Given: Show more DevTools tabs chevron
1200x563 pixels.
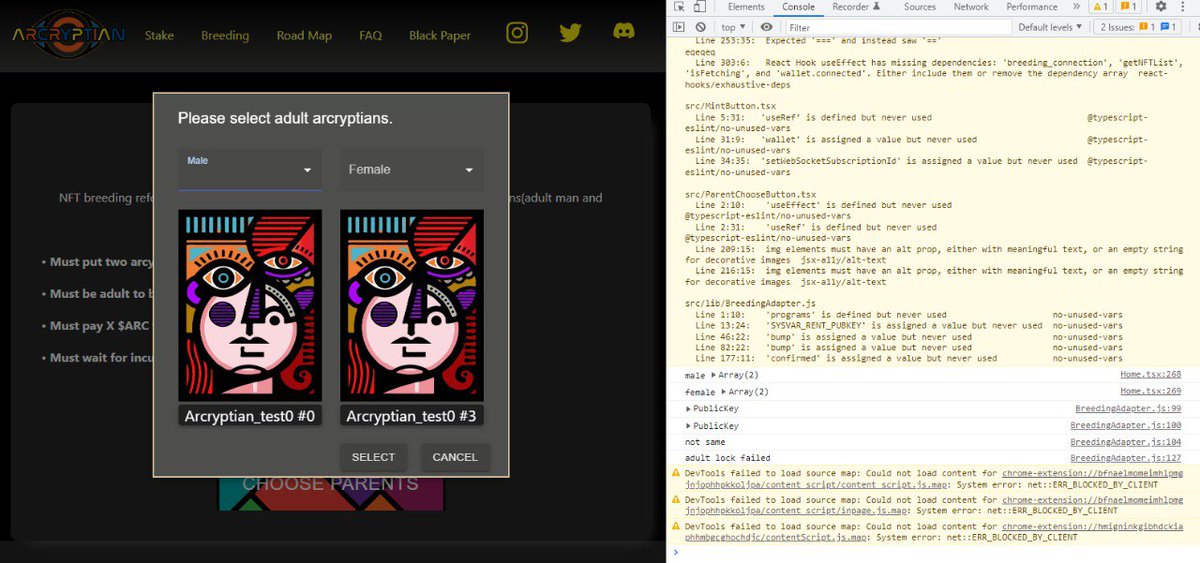Looking at the screenshot, I should [x=1076, y=7].
